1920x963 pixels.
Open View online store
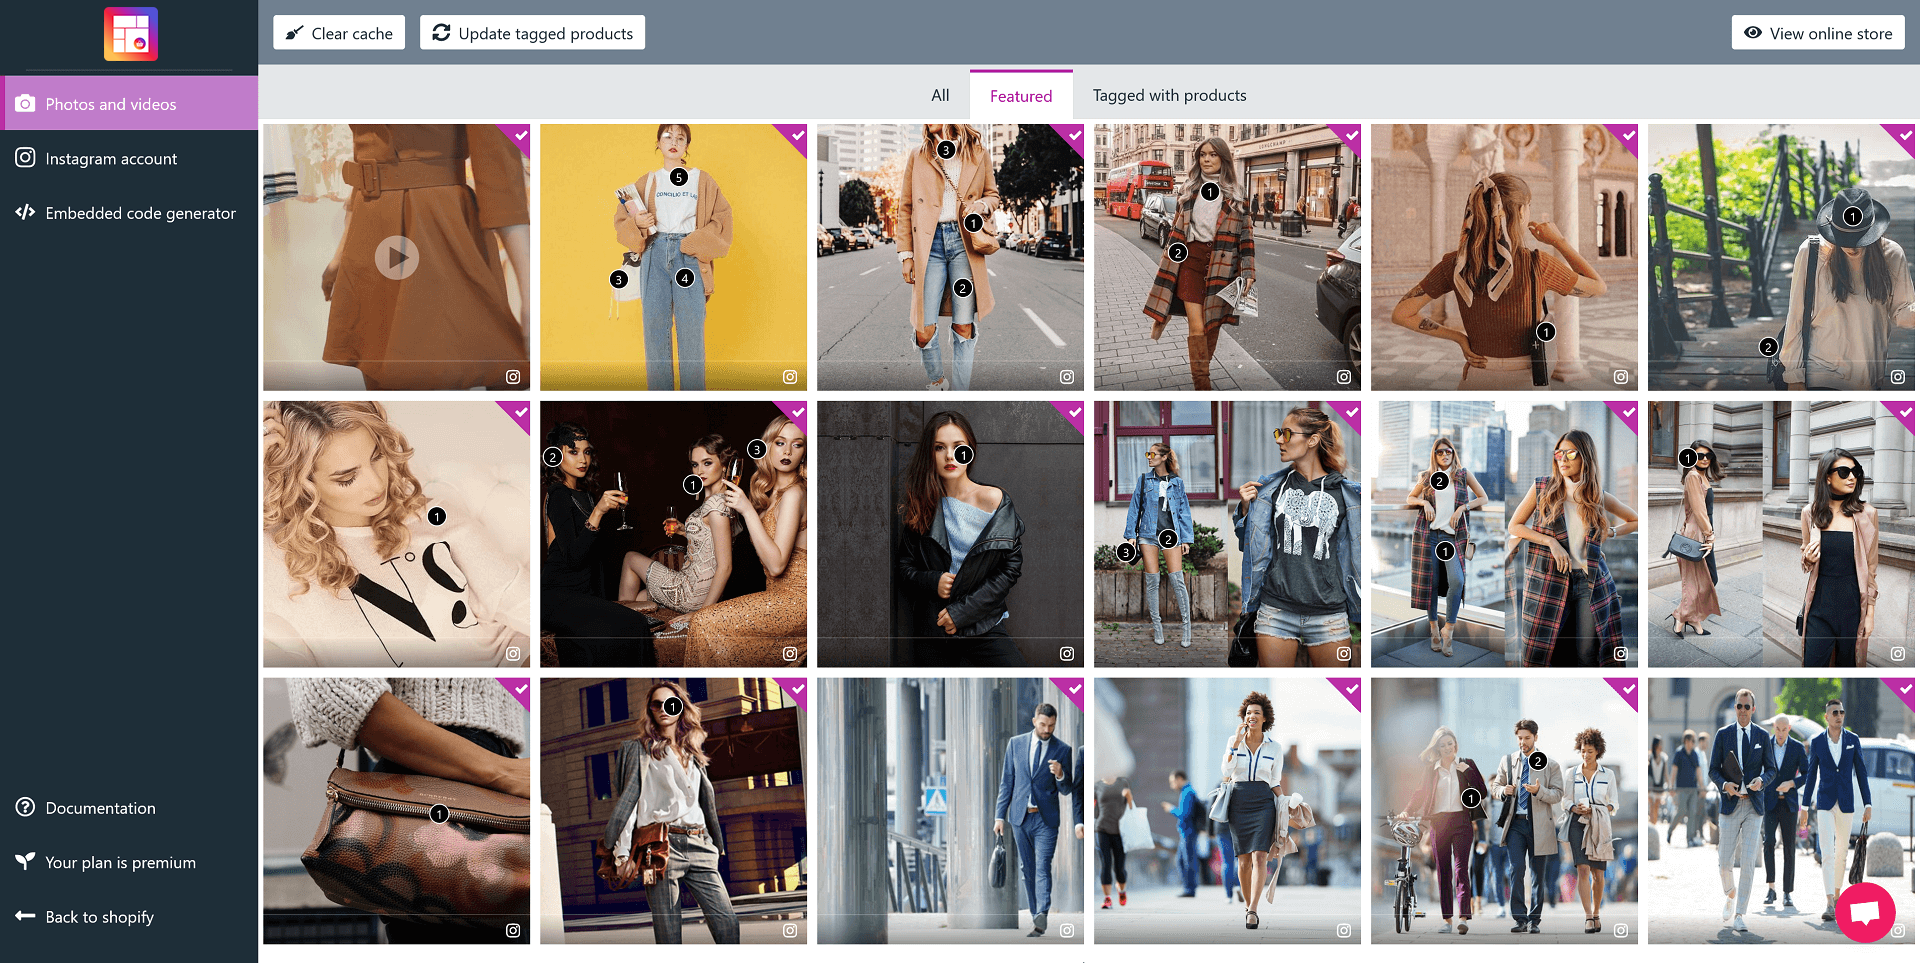1818,33
